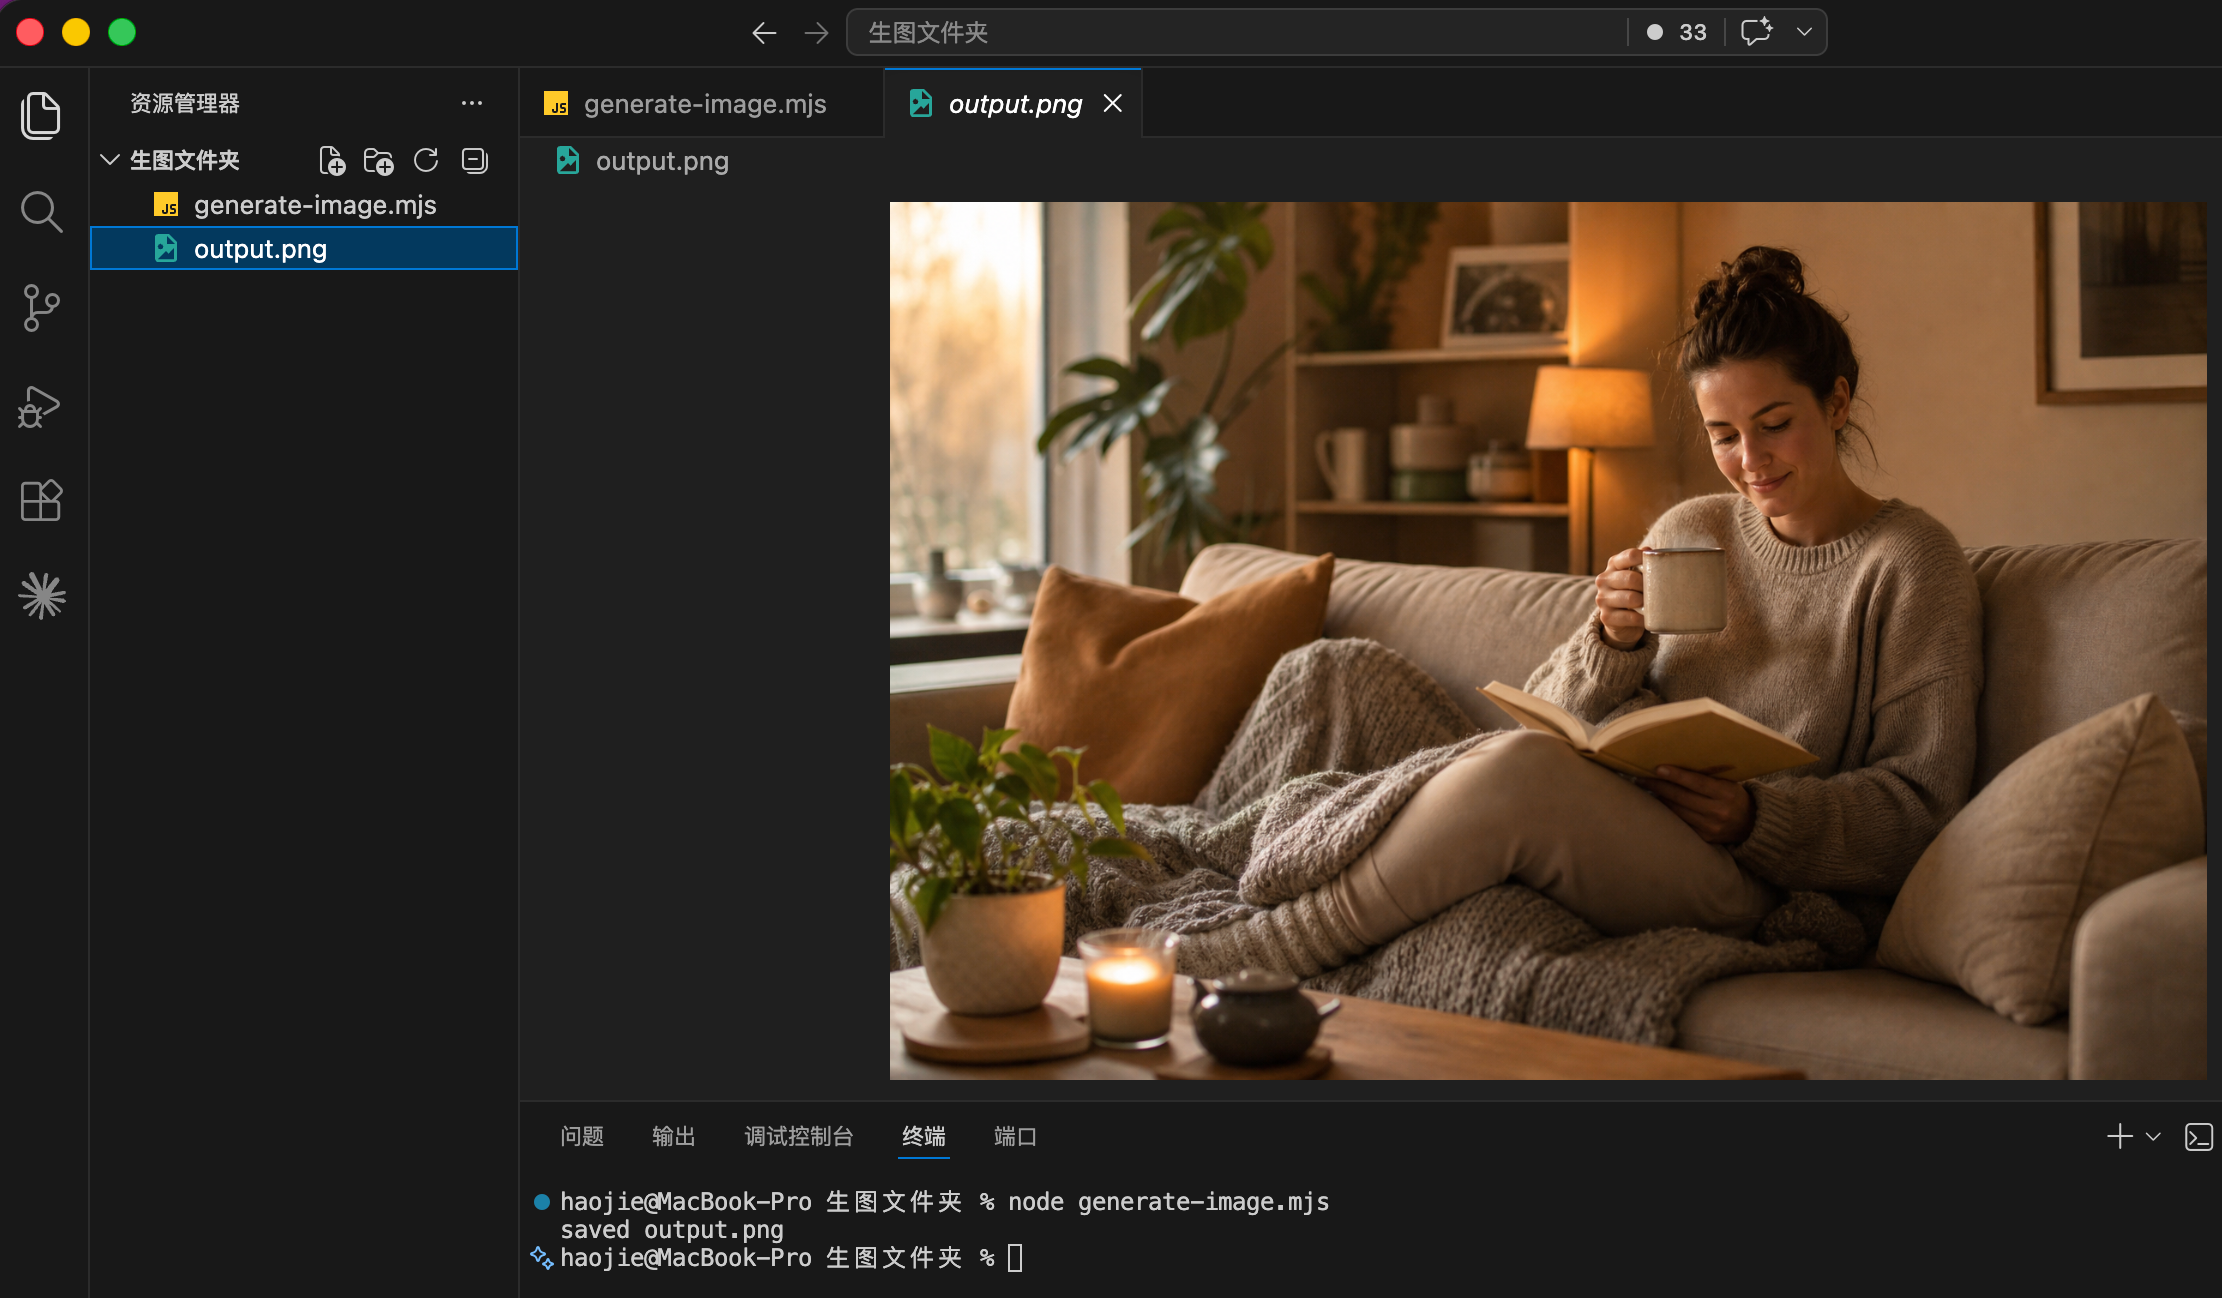Open Source Control view icon
Image resolution: width=2222 pixels, height=1298 pixels.
(x=41, y=308)
